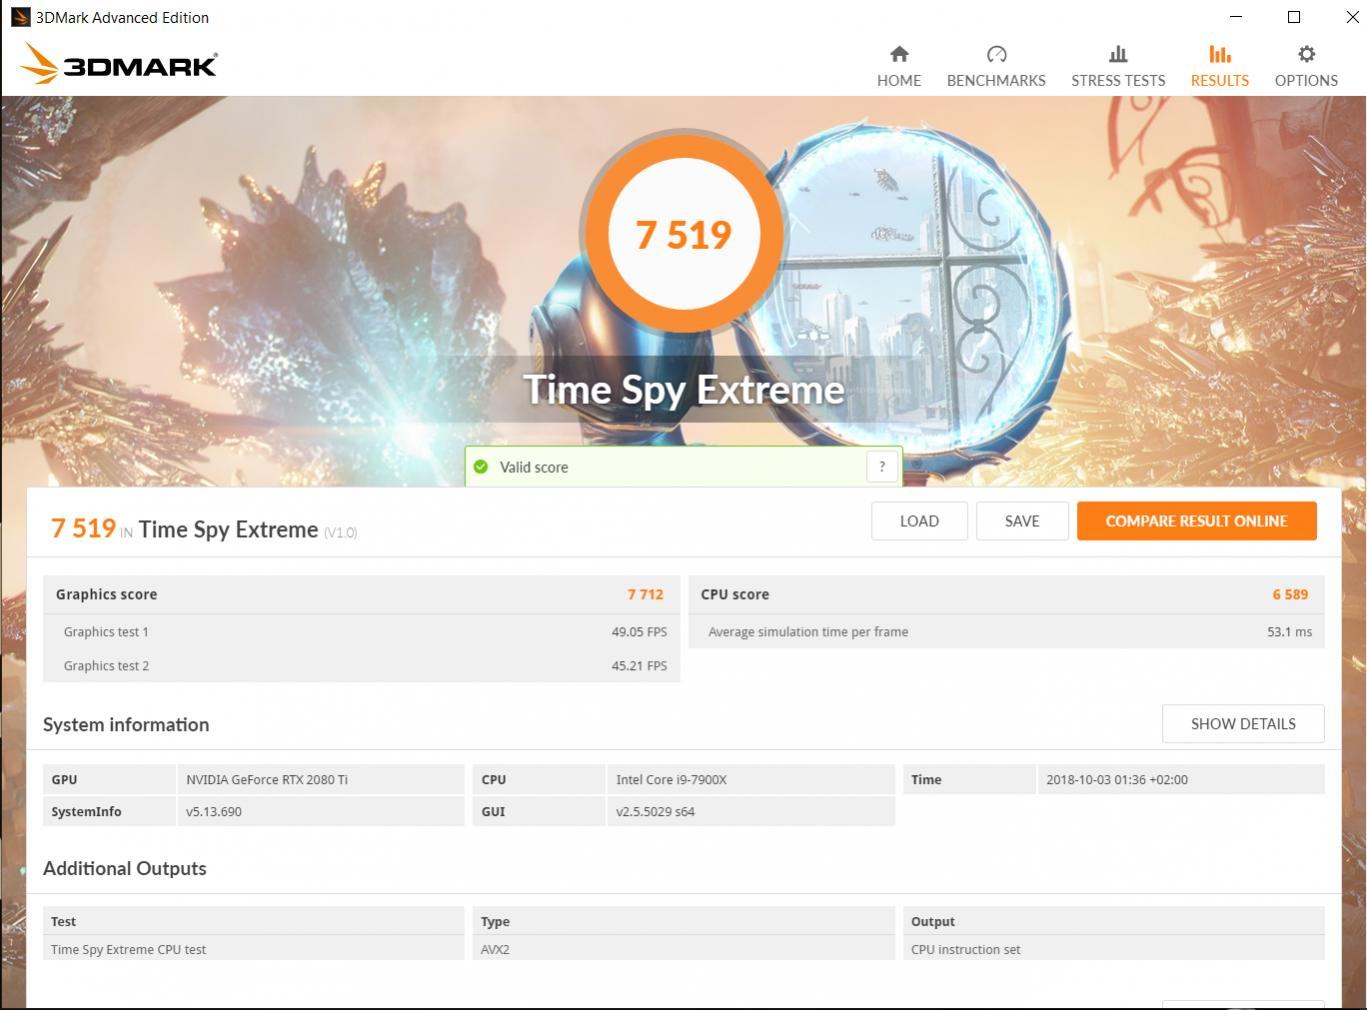Click the 3DMark title bar app icon
Screen dimensions: 1367x1010
pos(20,17)
